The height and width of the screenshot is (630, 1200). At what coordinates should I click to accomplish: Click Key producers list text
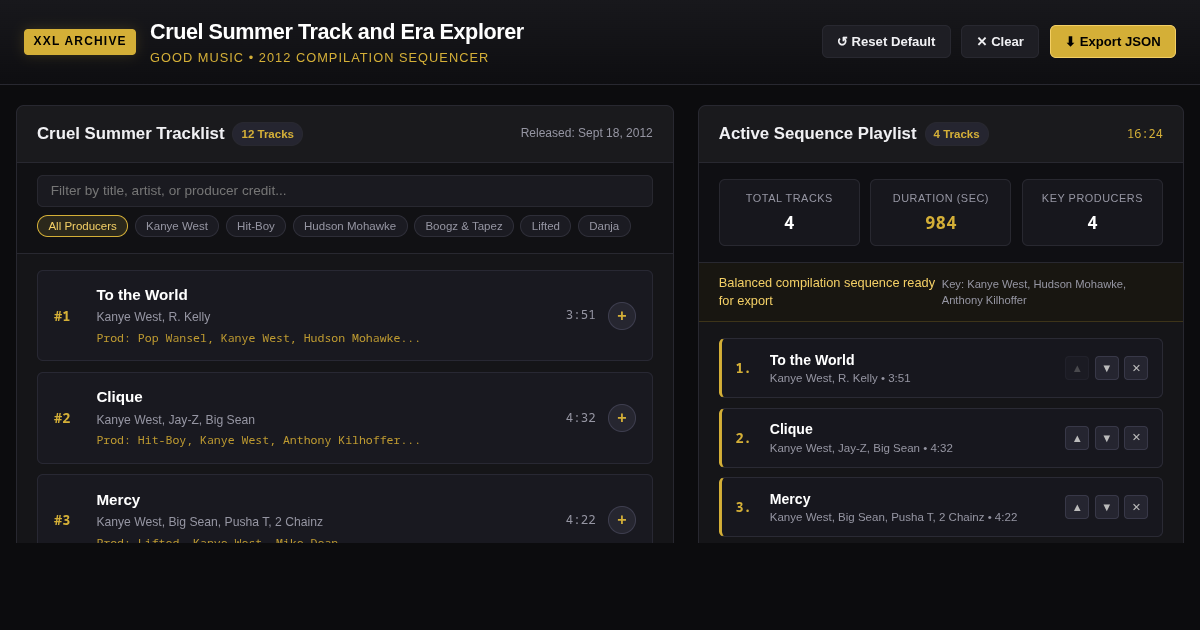pos(1034,292)
